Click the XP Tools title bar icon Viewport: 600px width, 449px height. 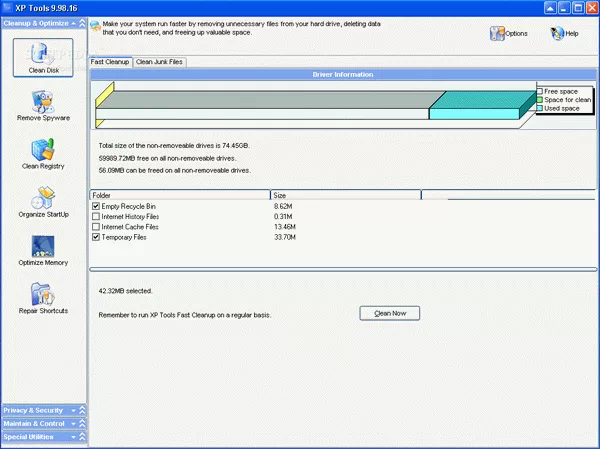tap(7, 8)
